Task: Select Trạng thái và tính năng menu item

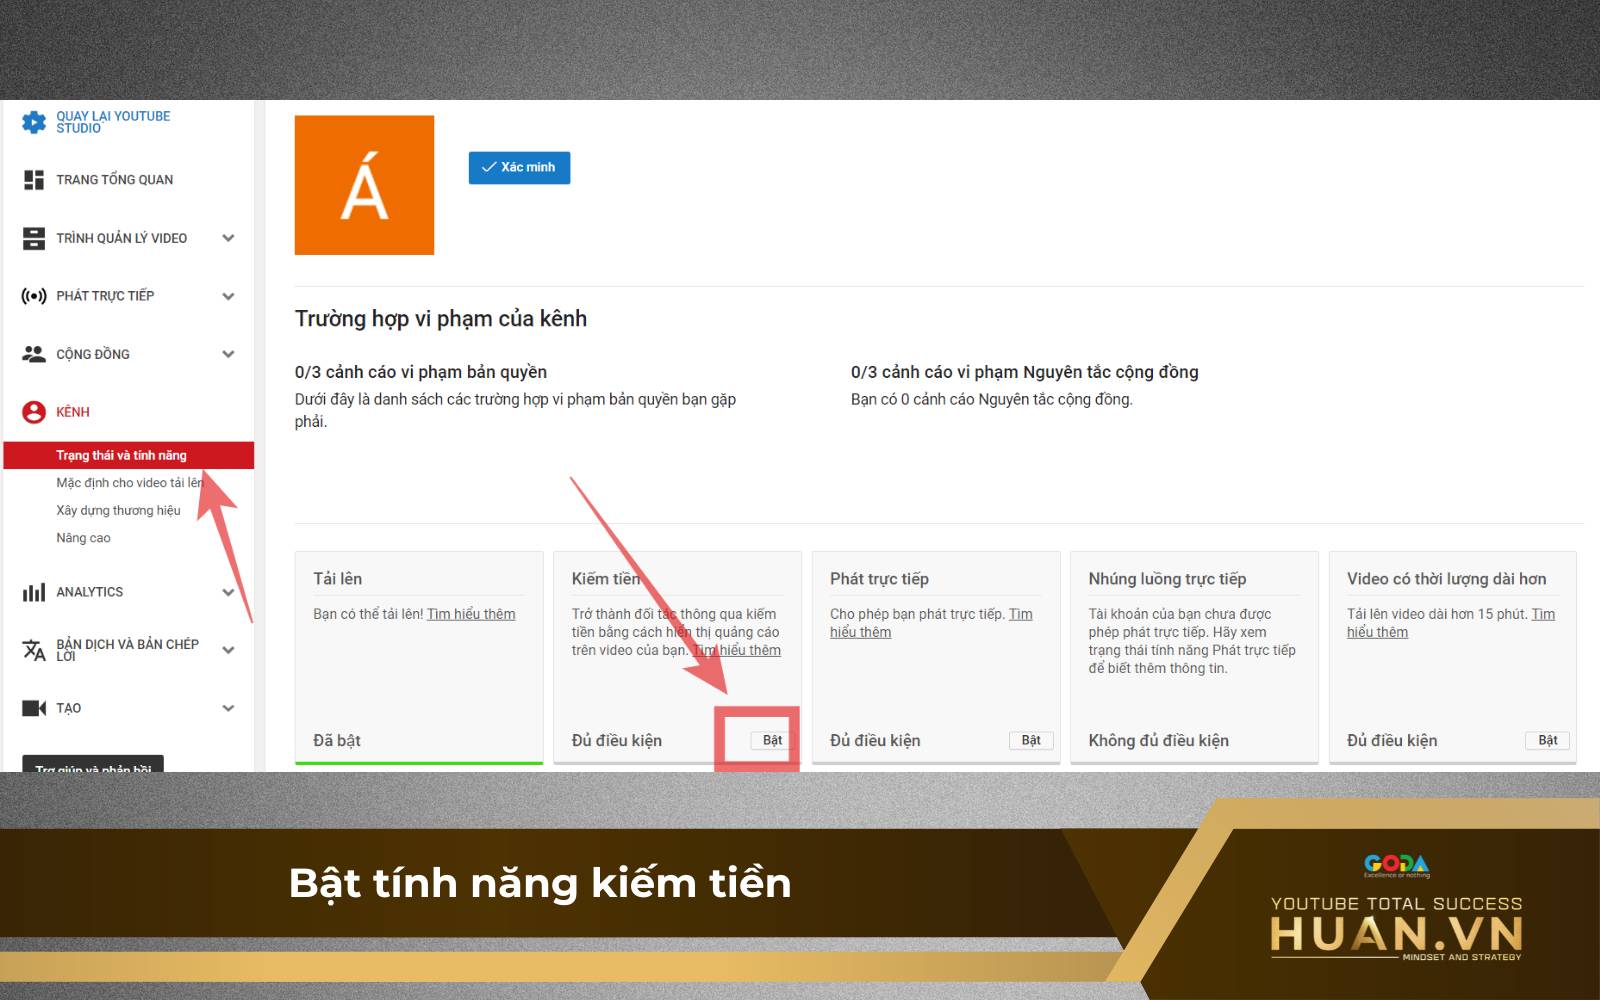Action: coord(129,455)
